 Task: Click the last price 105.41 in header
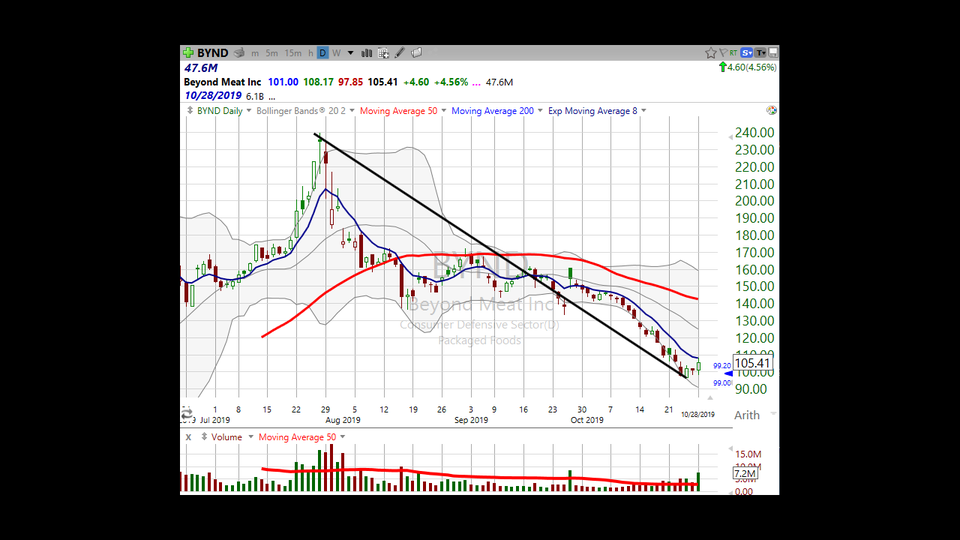[383, 82]
